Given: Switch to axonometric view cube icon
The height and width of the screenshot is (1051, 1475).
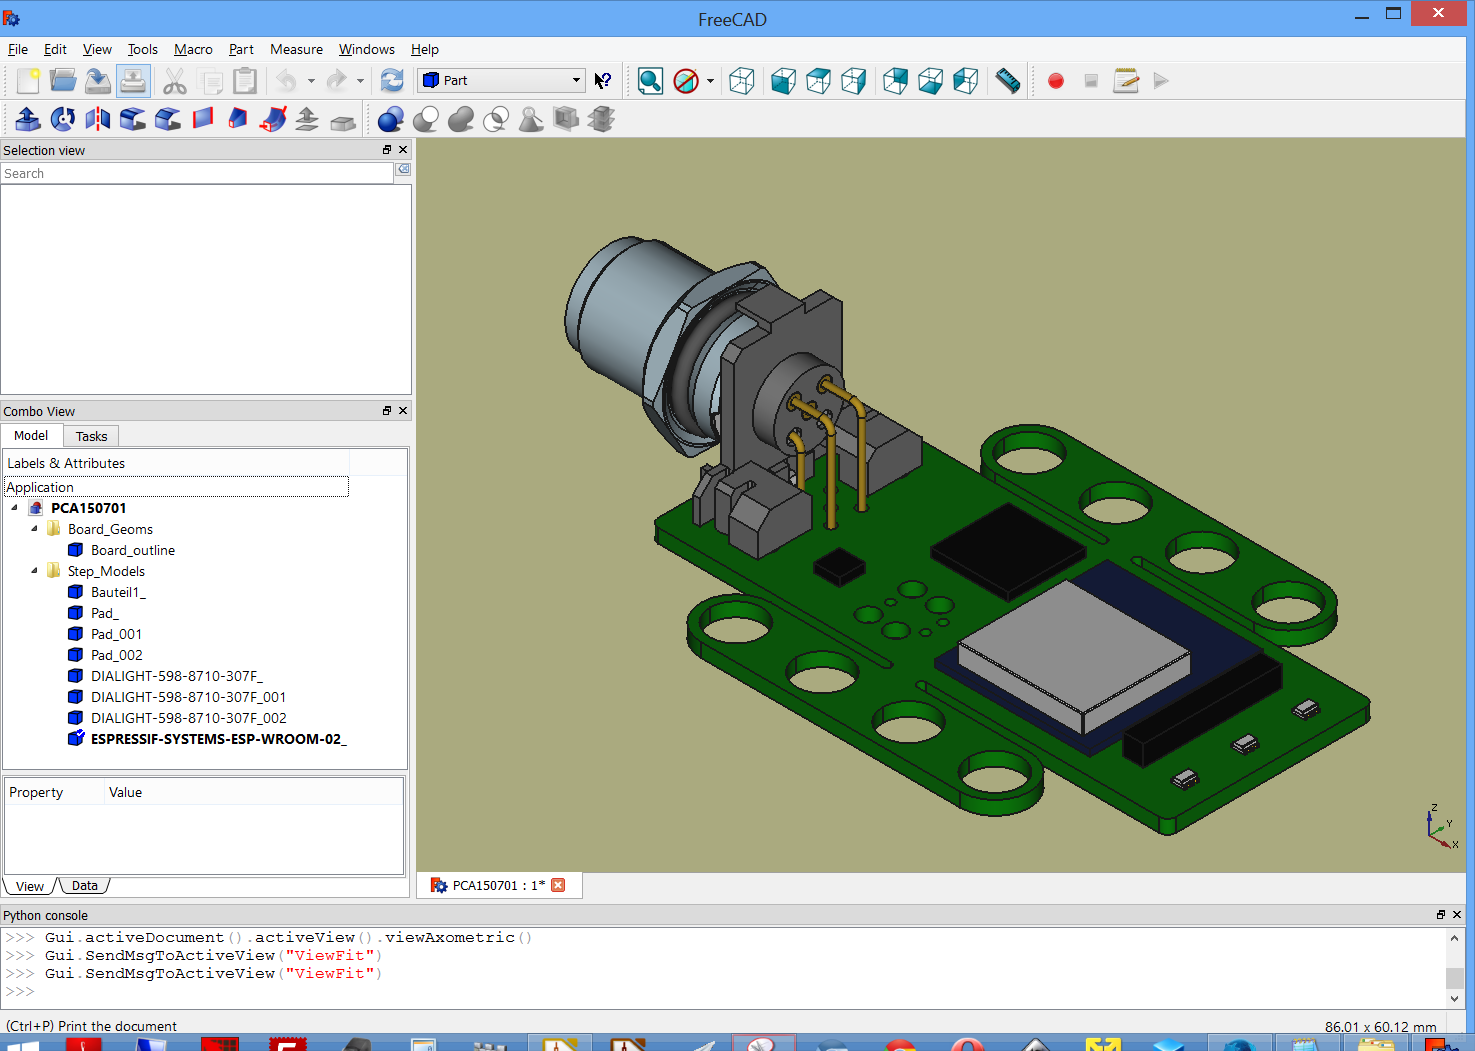Looking at the screenshot, I should pyautogui.click(x=742, y=81).
